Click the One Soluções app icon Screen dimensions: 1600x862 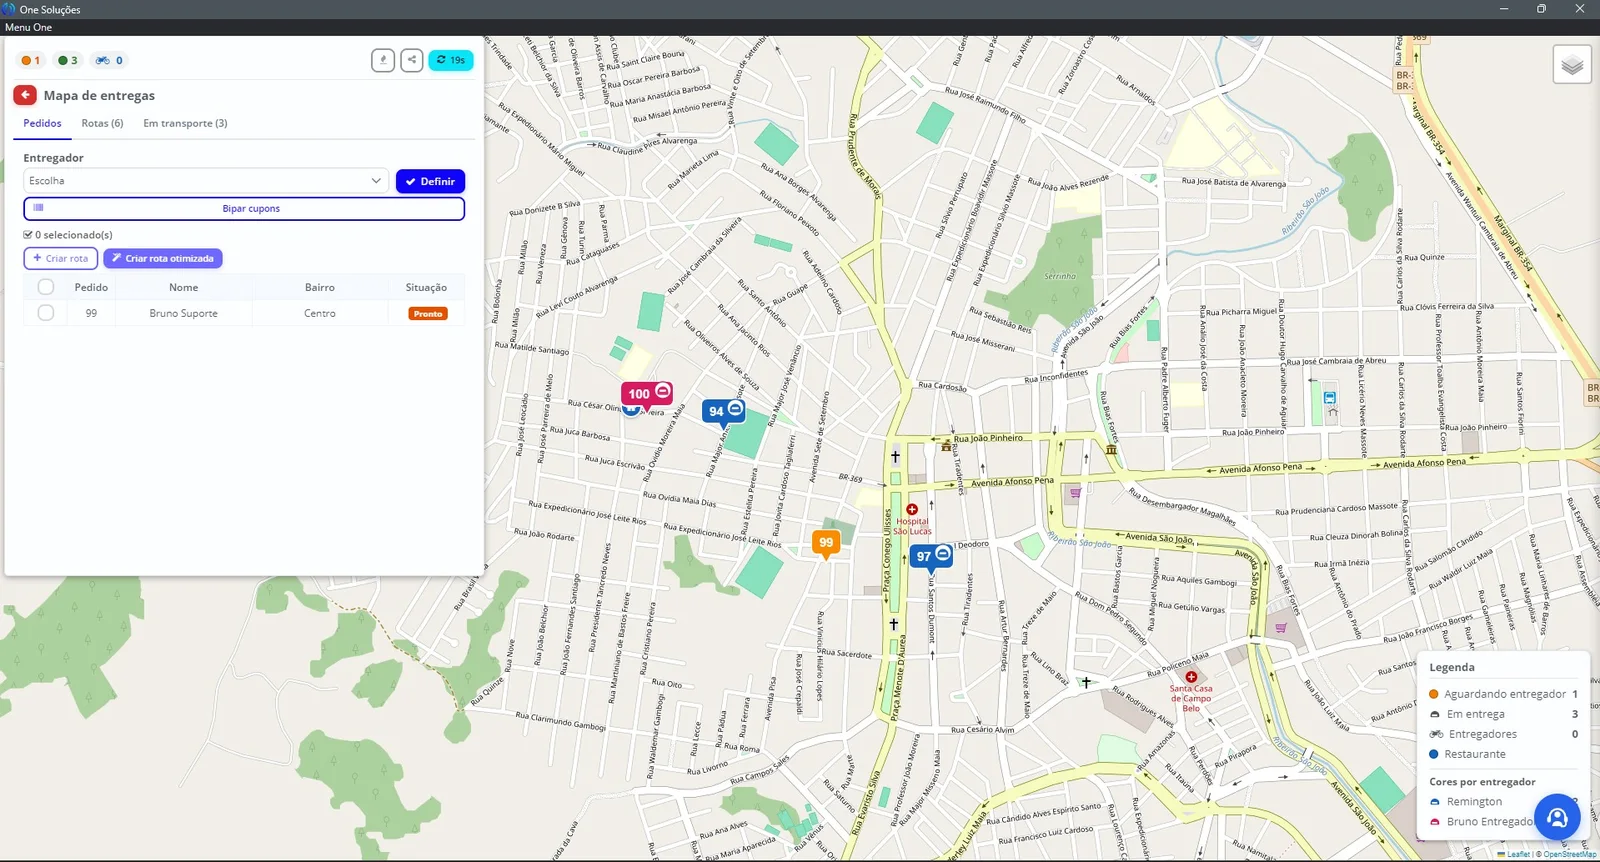pos(9,9)
